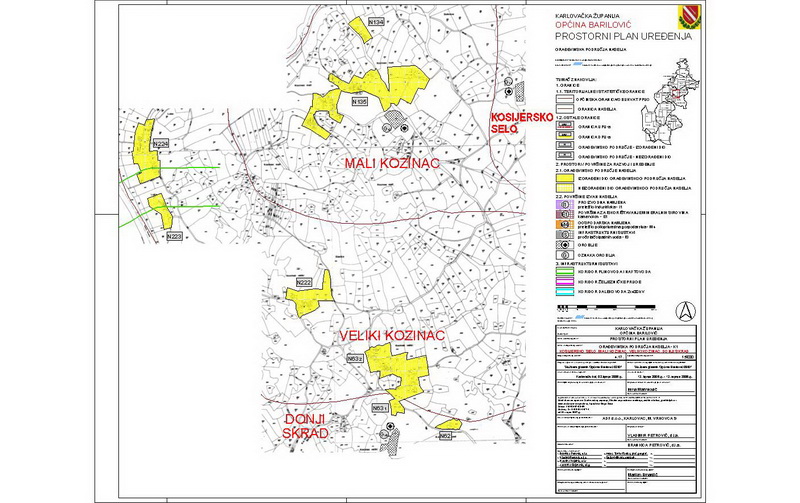The image size is (800, 503).
Task: Click the red subtitle listing settlements in title block
Action: click(x=625, y=351)
